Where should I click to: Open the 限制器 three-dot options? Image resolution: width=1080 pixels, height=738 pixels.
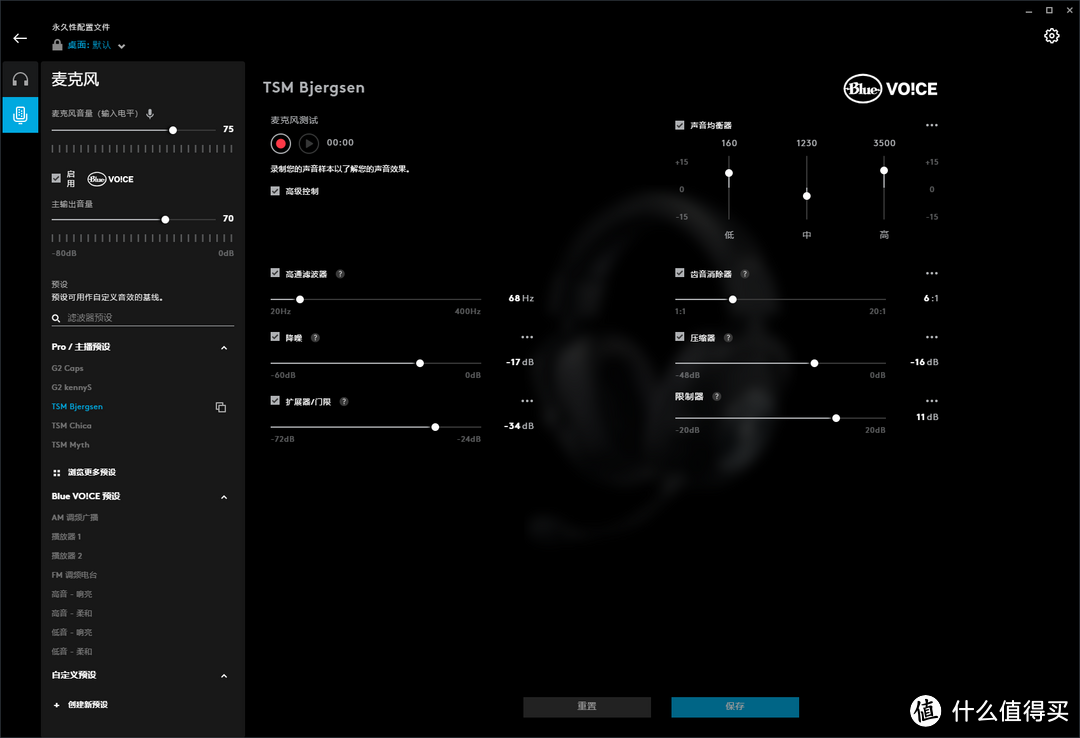pyautogui.click(x=931, y=401)
